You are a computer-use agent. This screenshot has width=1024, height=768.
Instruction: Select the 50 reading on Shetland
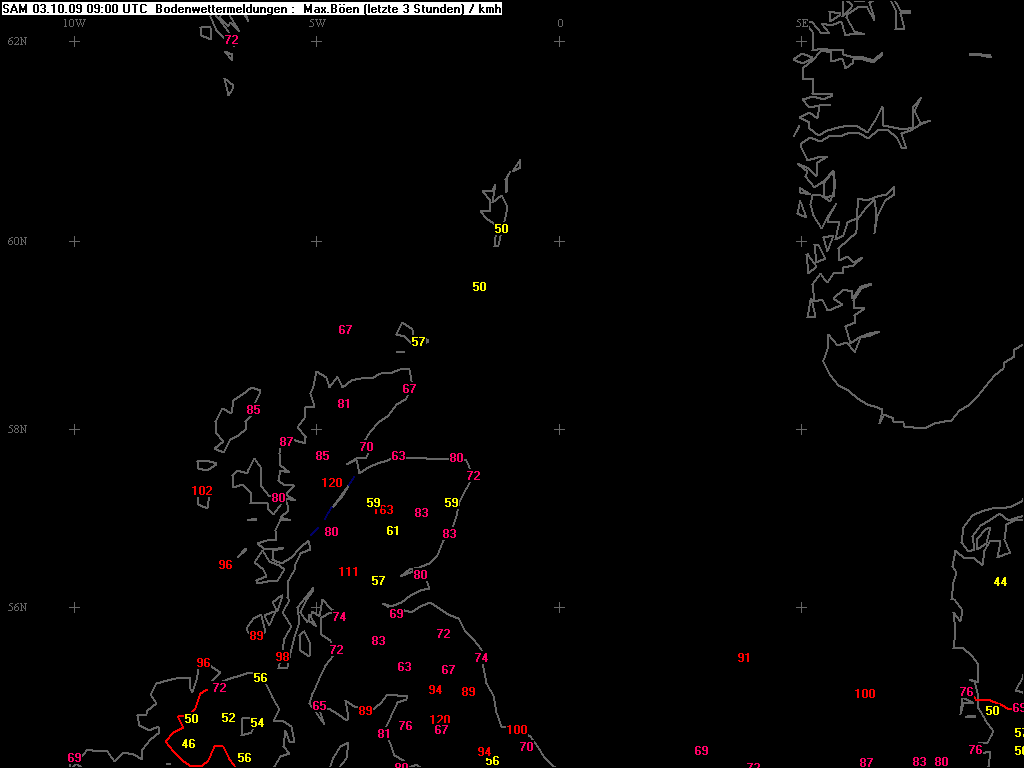point(501,229)
